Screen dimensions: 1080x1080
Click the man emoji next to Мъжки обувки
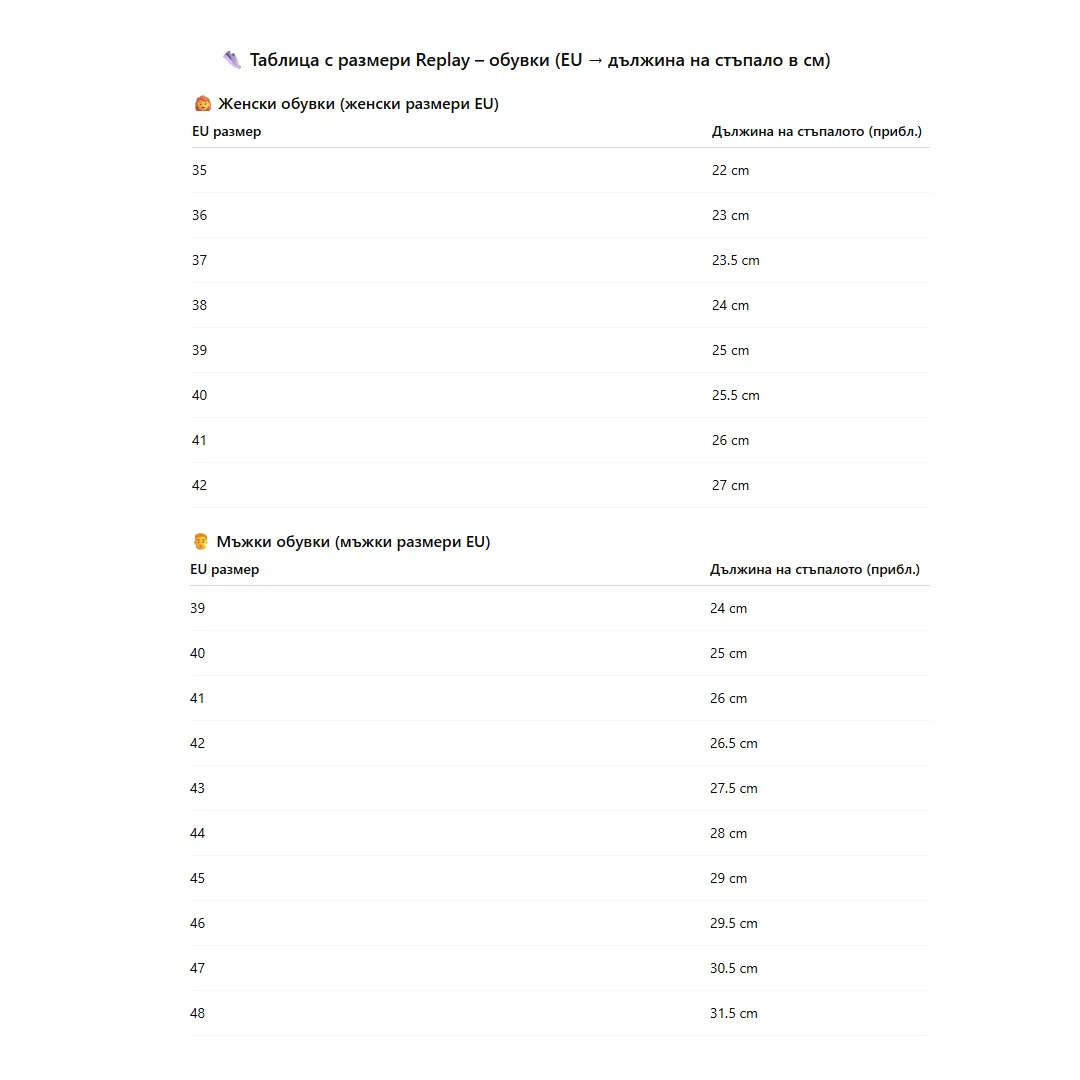click(x=200, y=542)
